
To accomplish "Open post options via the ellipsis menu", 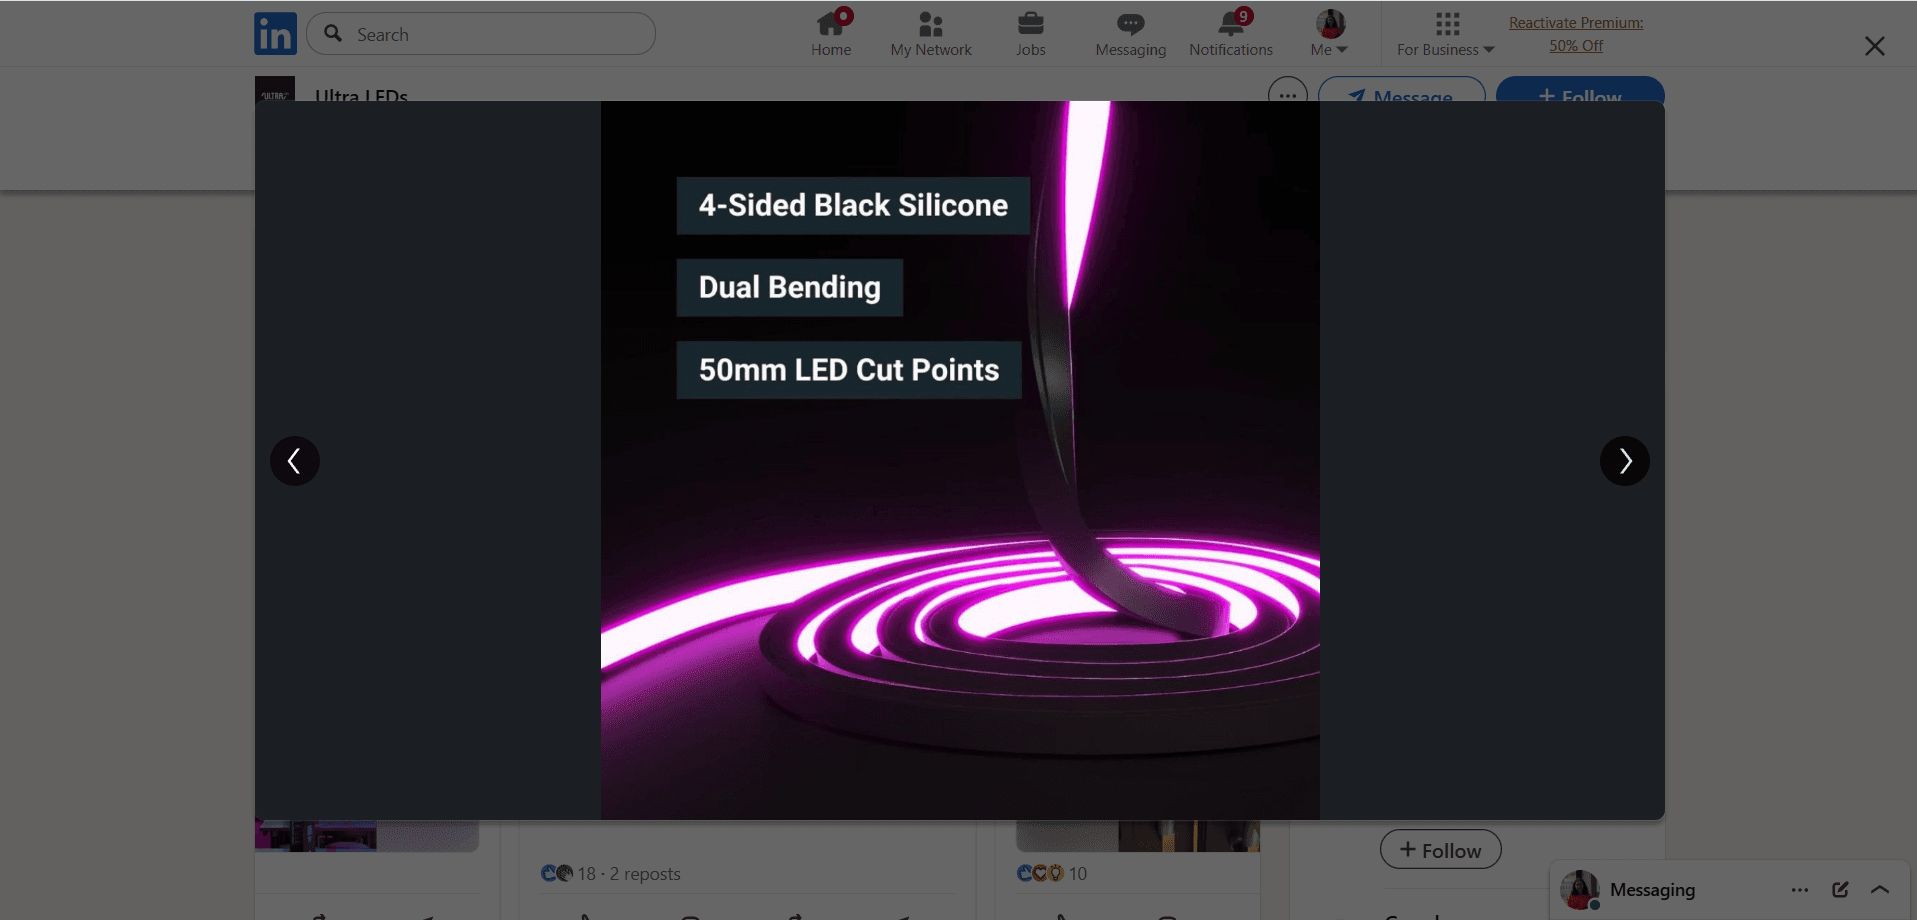I will click(1286, 95).
